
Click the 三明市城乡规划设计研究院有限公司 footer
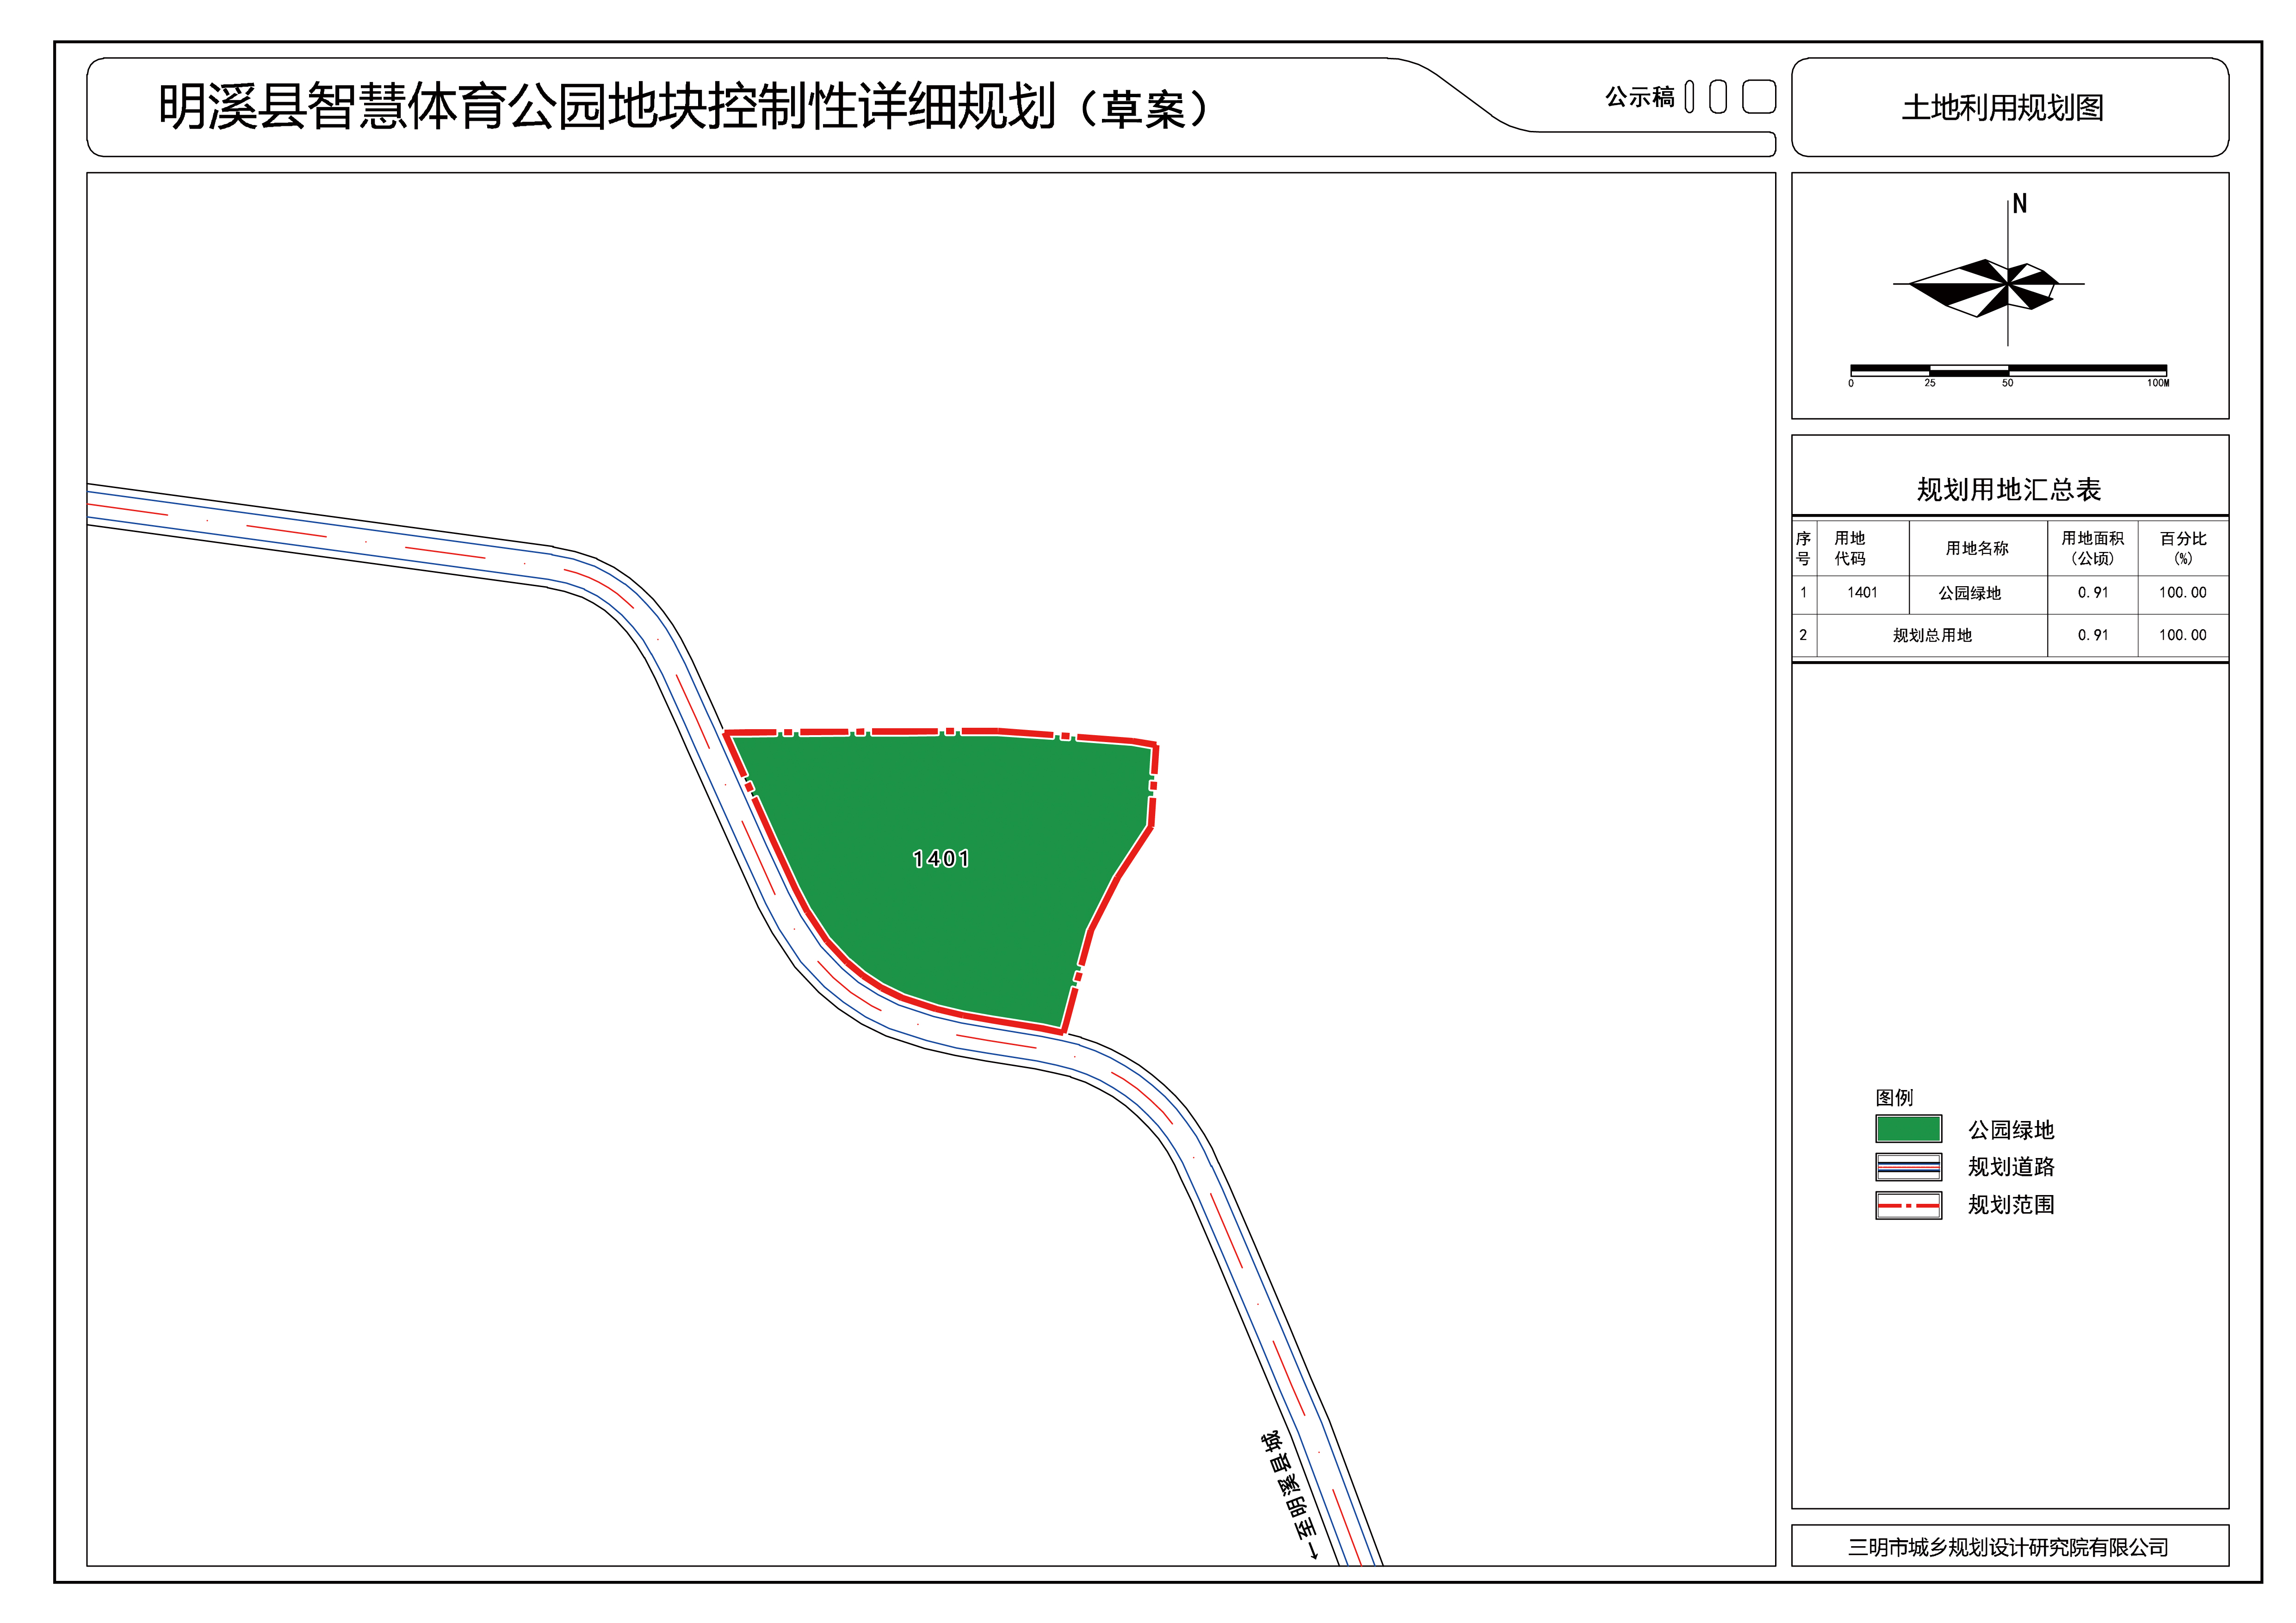2008,1547
